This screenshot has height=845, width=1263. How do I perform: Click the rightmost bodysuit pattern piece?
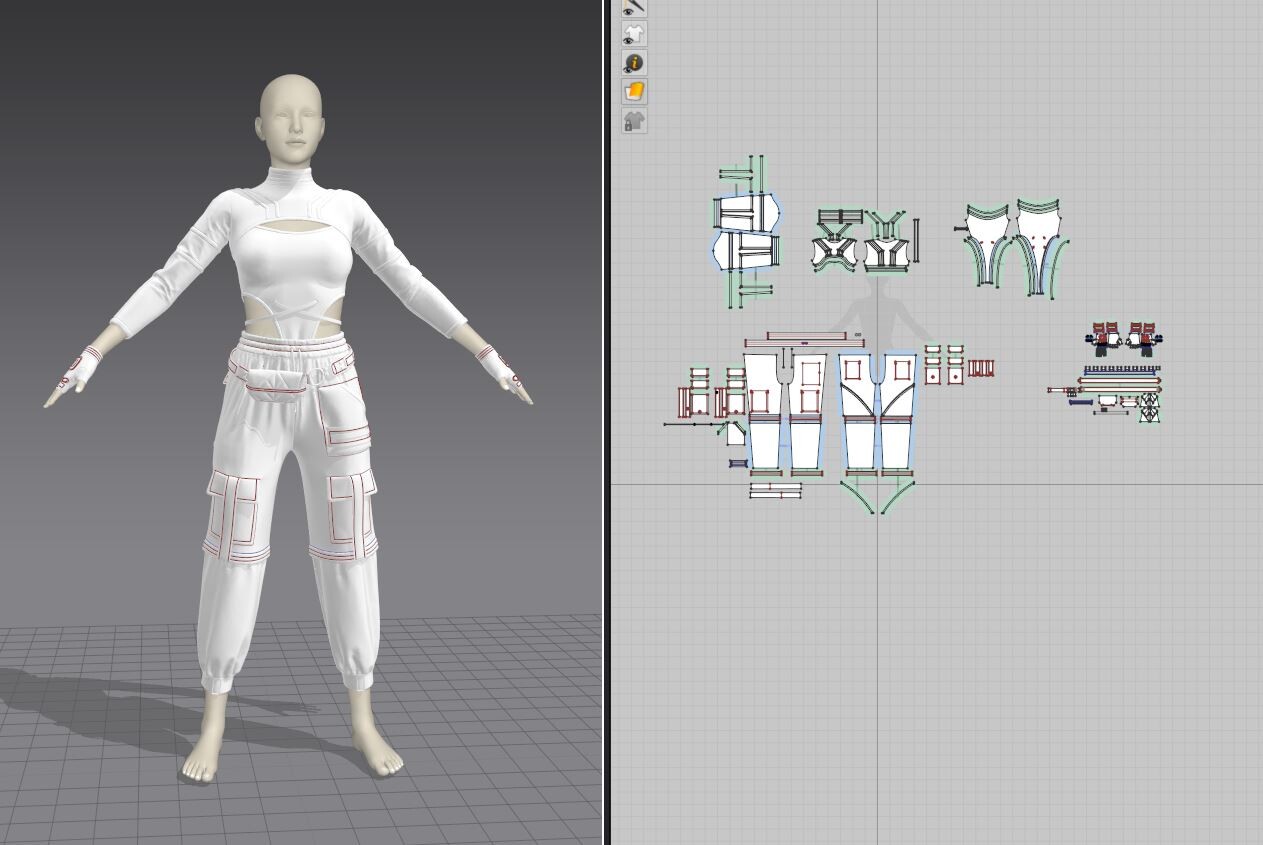pyautogui.click(x=1041, y=245)
